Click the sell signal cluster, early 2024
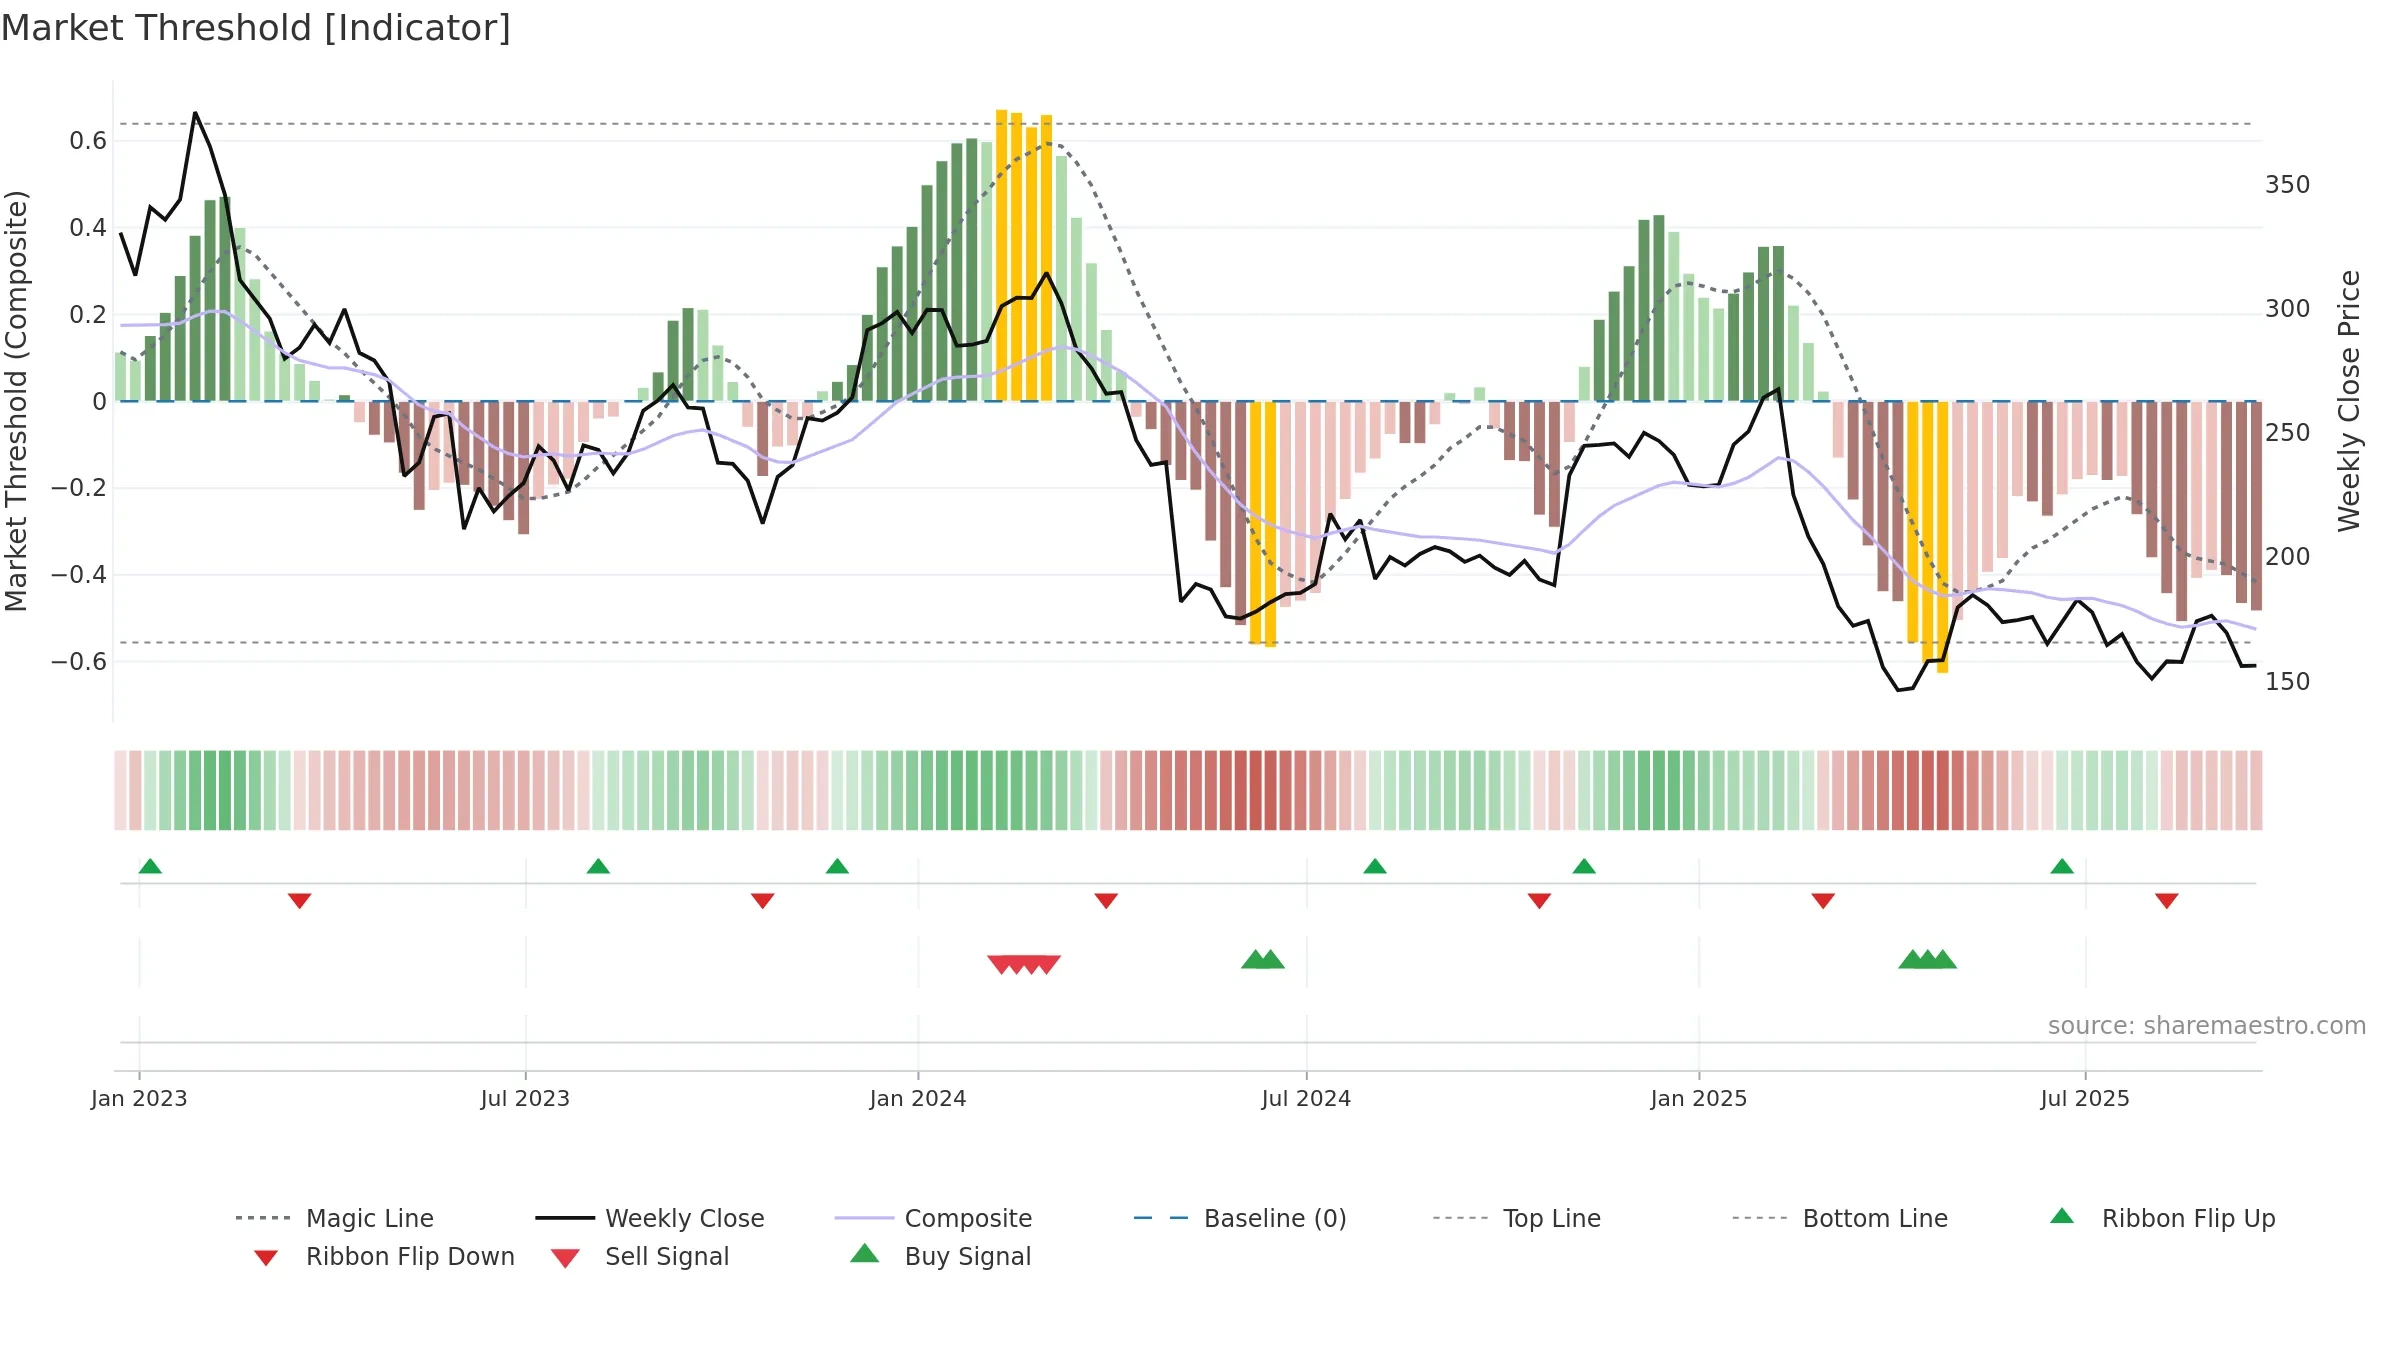The width and height of the screenshot is (2400, 1350). (1024, 964)
